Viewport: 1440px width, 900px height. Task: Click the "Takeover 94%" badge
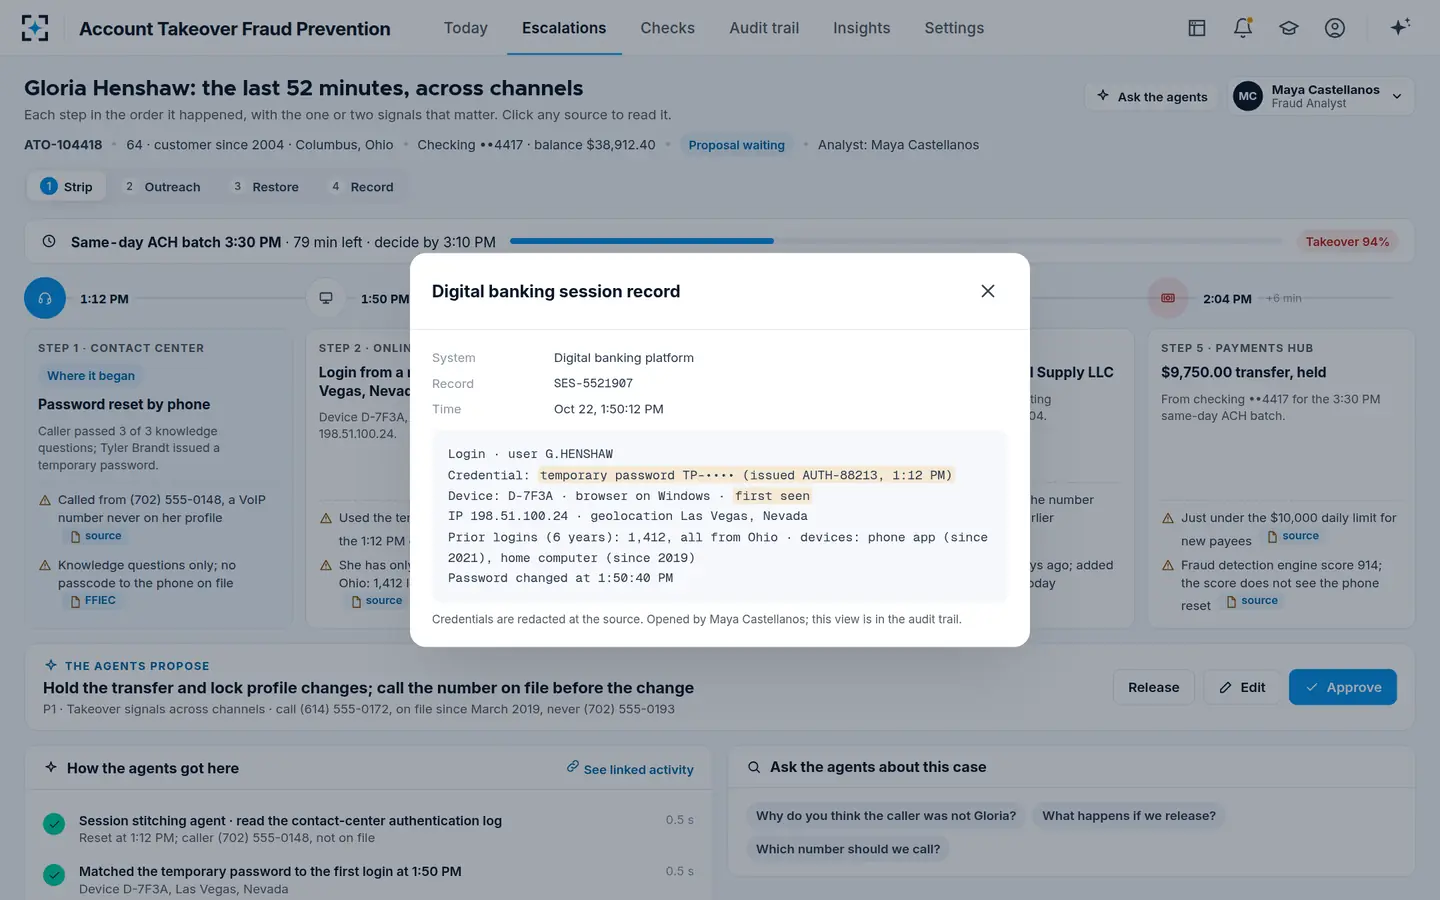click(x=1347, y=241)
